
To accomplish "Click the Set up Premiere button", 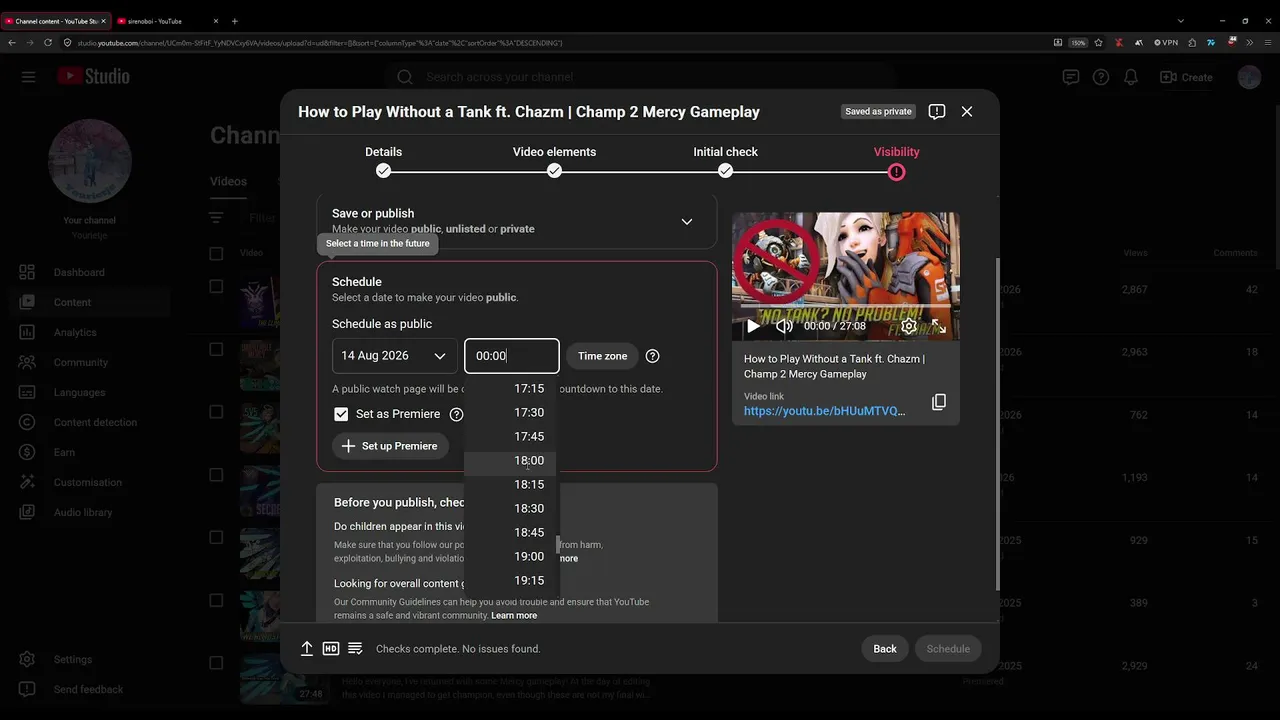I will 390,446.
